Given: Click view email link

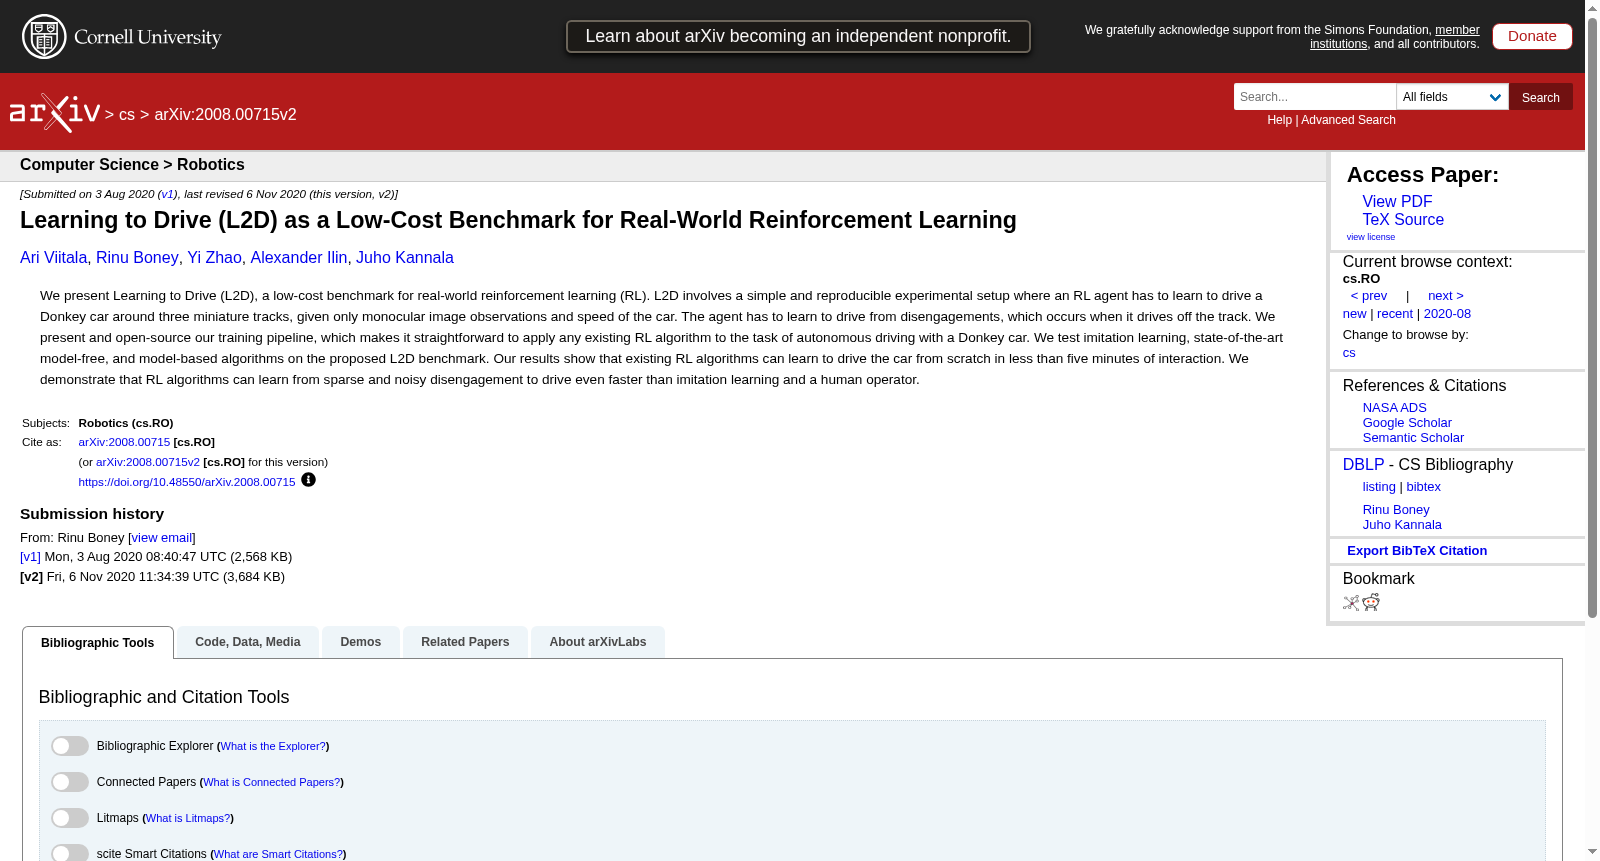Looking at the screenshot, I should tap(162, 538).
